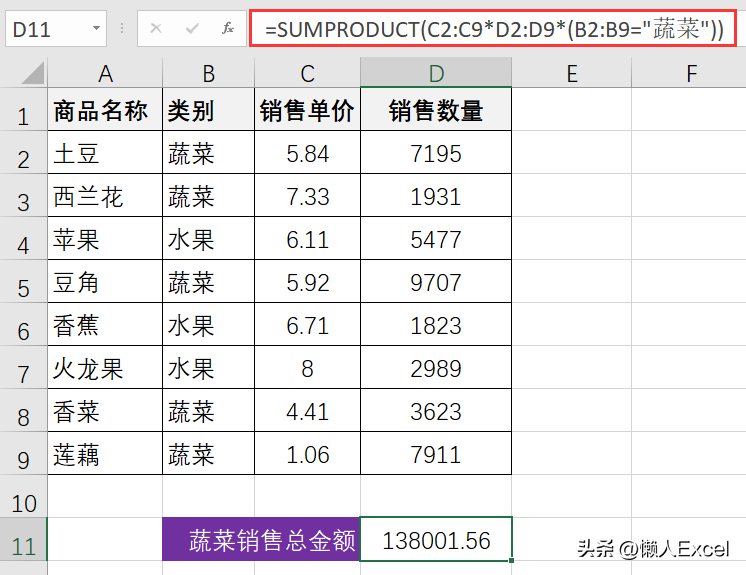Select row 6 header
This screenshot has height=575, width=746.
point(23,325)
